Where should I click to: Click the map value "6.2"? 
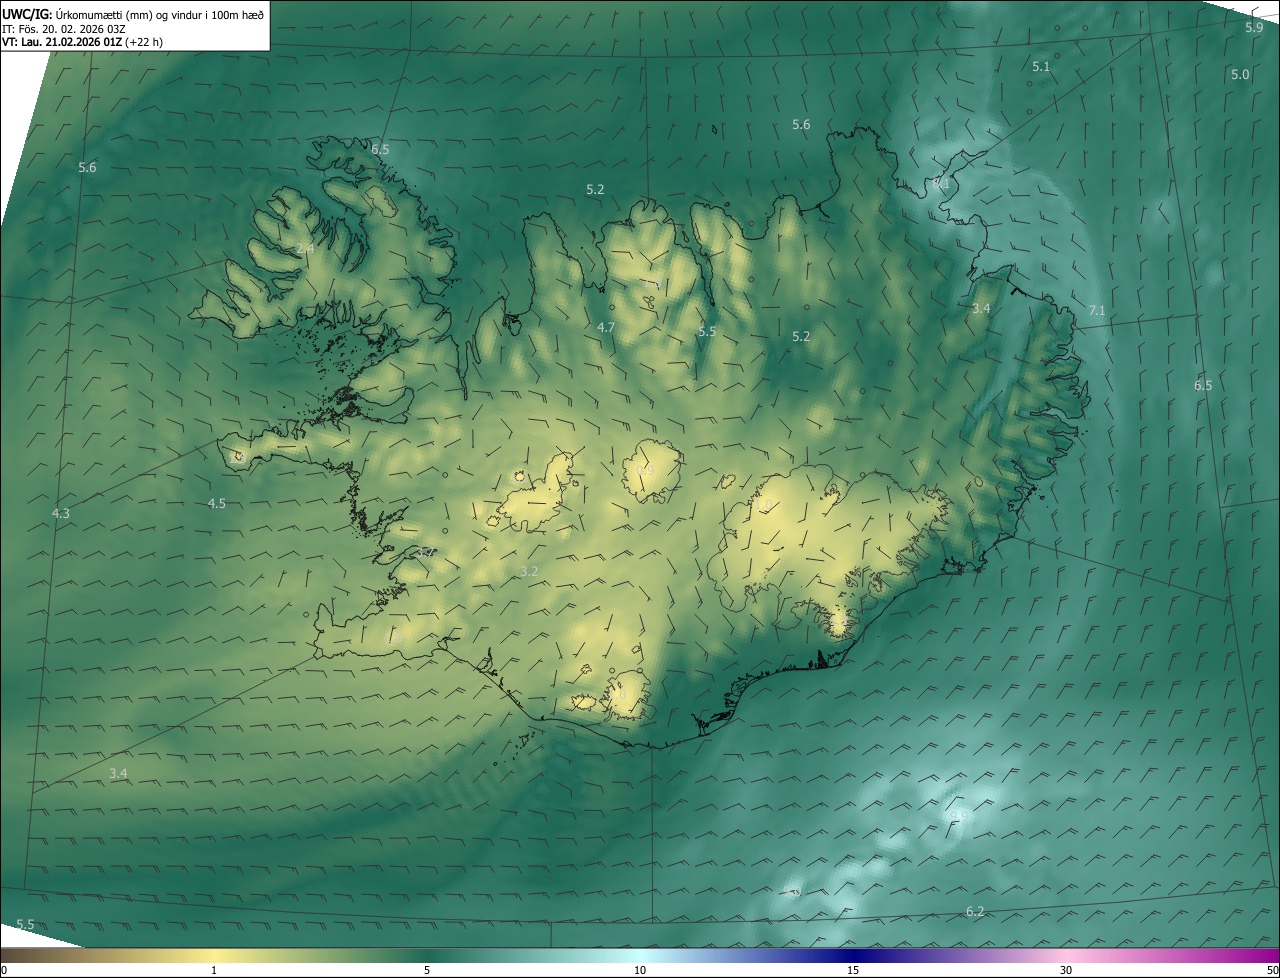(975, 911)
